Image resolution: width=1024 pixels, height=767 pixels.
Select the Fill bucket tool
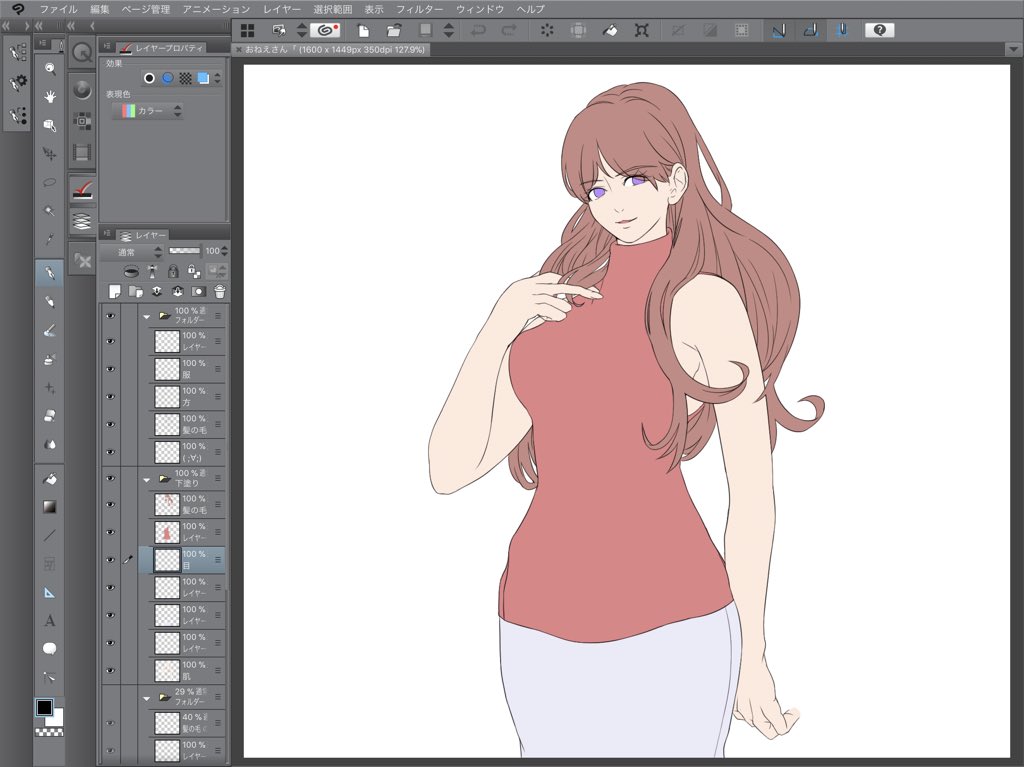[x=50, y=478]
